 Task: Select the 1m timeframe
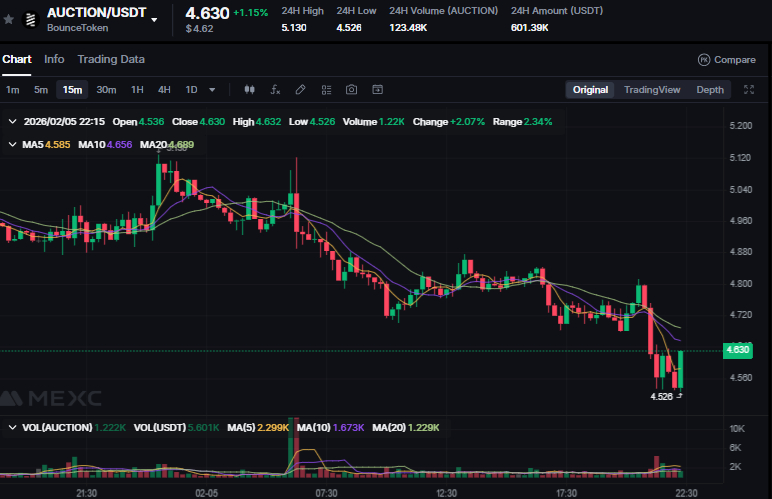point(13,90)
